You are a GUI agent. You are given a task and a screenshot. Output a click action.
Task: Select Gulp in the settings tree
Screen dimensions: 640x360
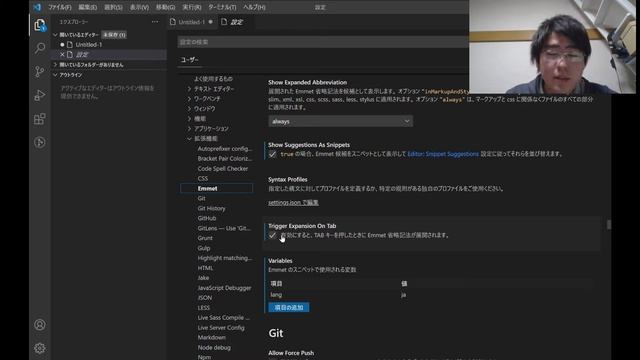(x=204, y=248)
